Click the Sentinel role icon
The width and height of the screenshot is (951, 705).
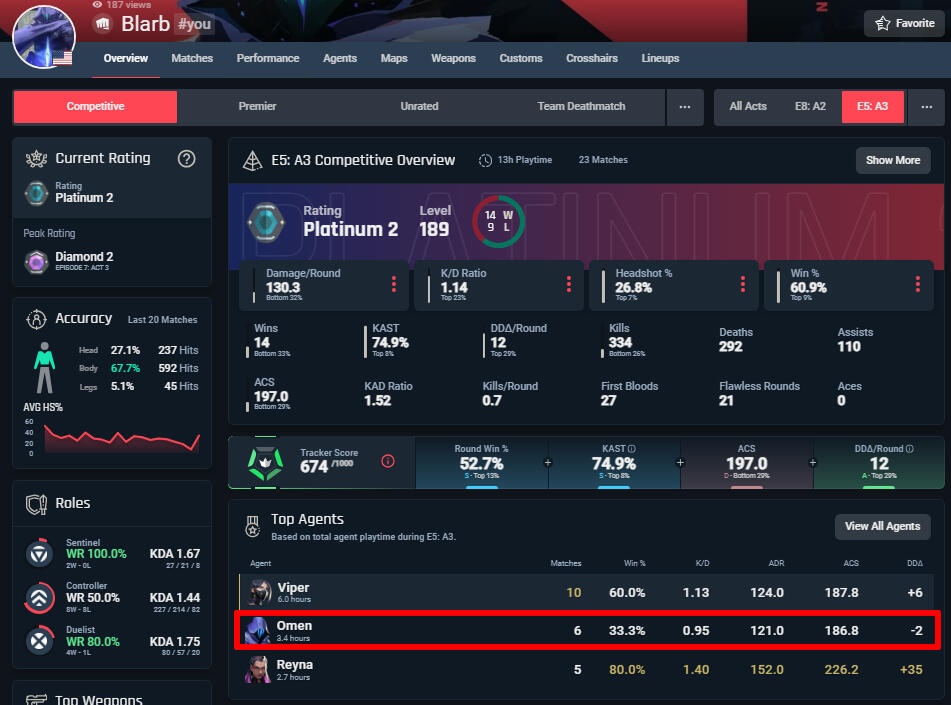tap(39, 553)
